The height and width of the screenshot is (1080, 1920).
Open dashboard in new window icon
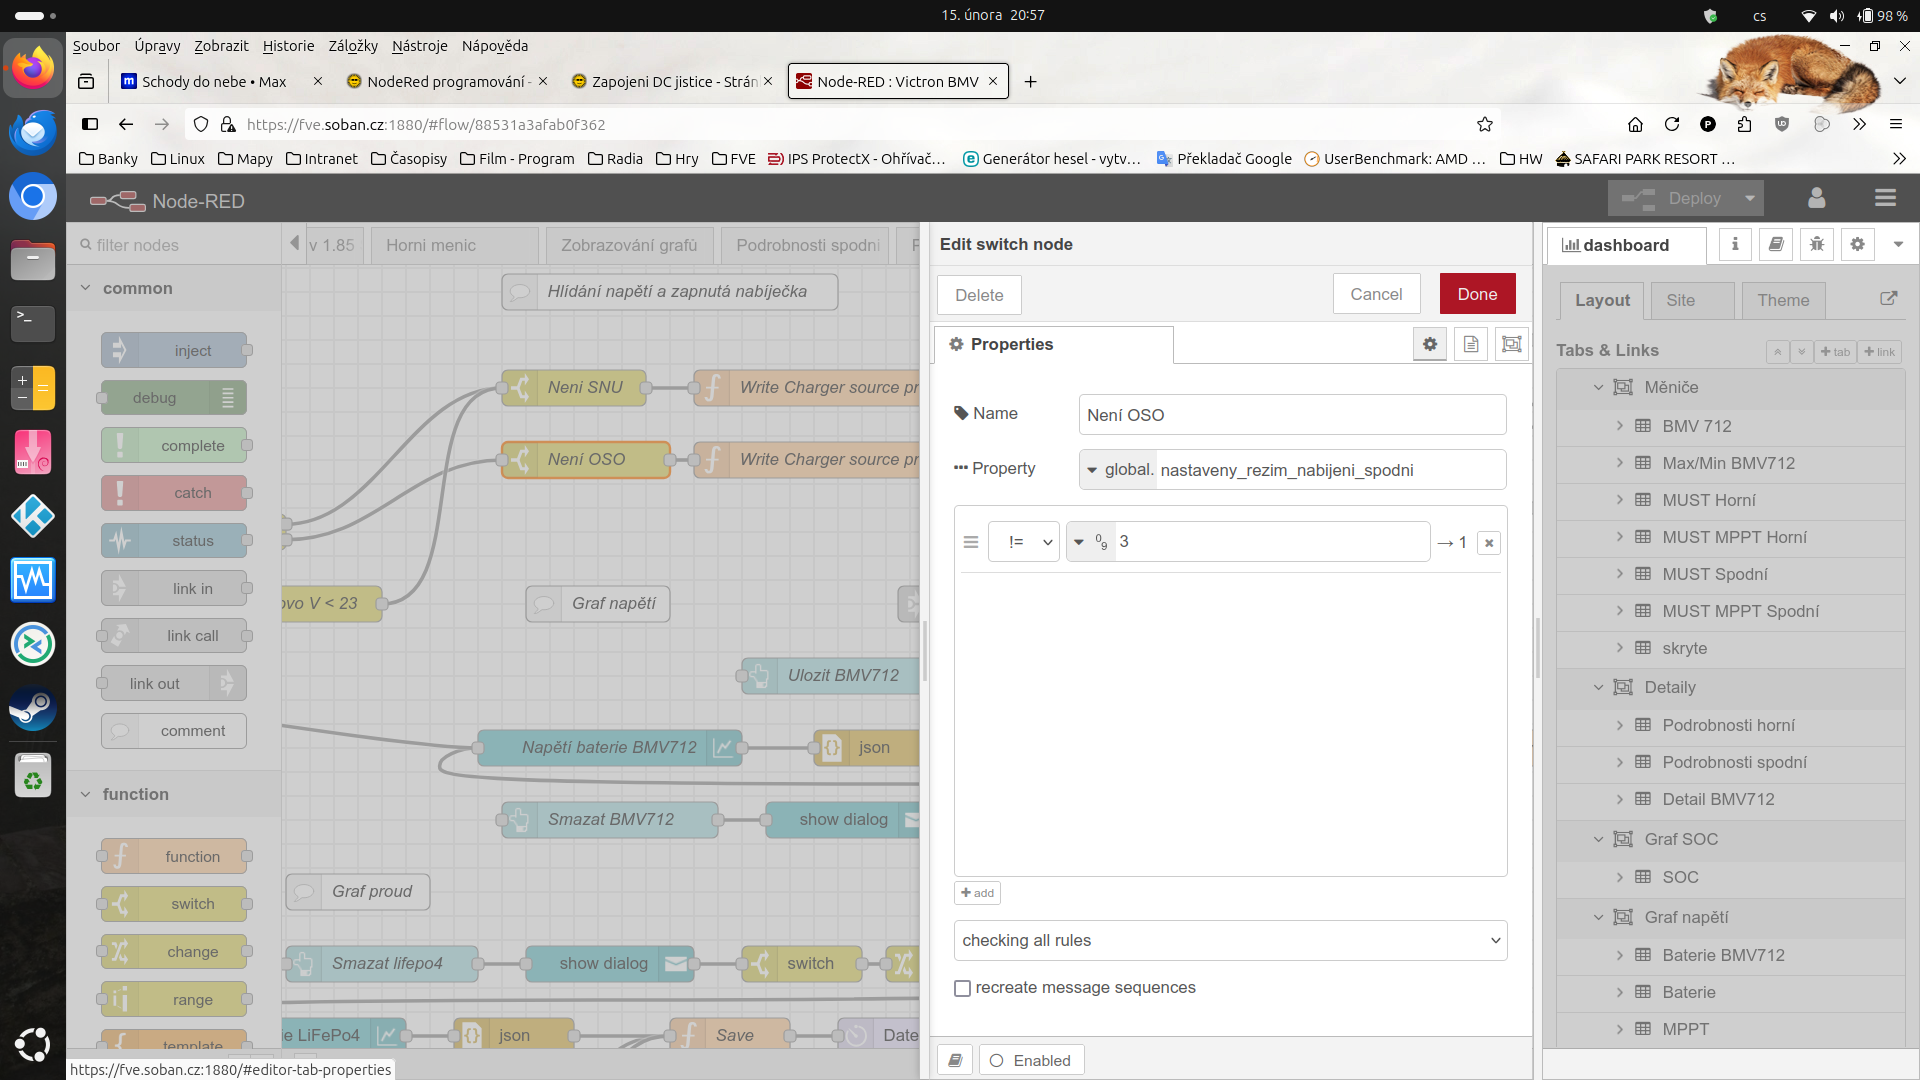[1888, 299]
